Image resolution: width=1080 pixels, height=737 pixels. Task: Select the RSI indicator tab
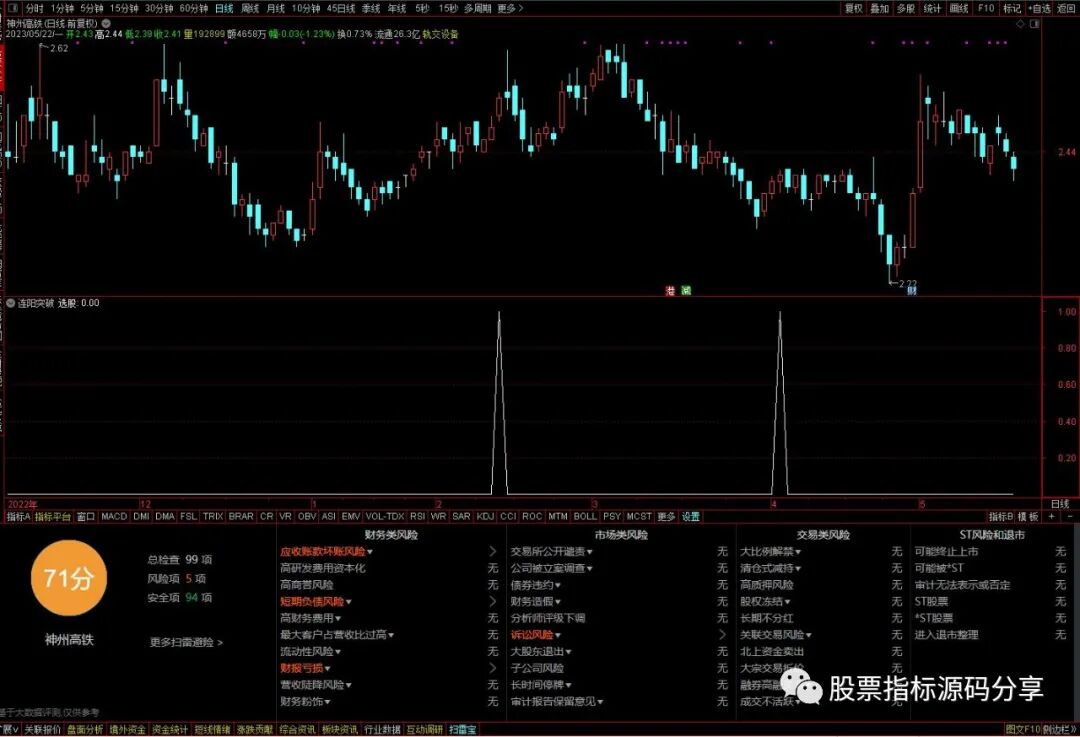(x=417, y=516)
